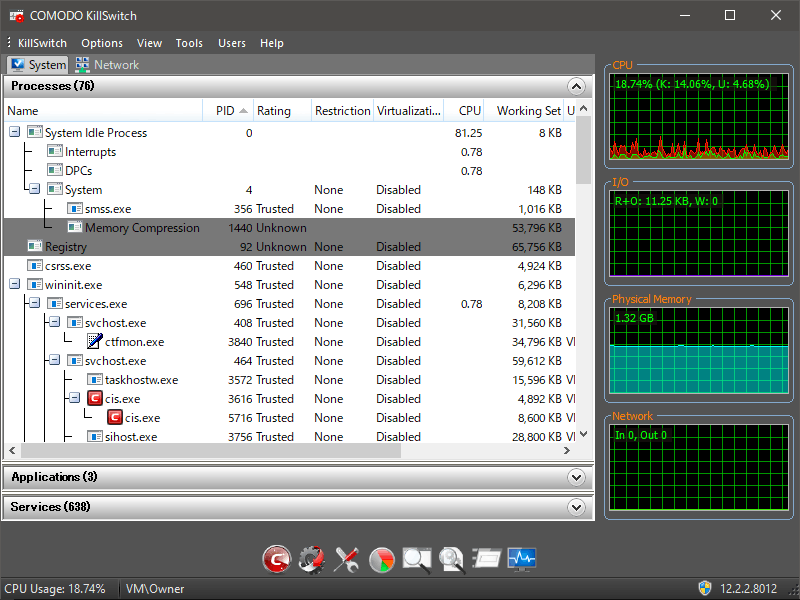Click the monitor with pulse line icon

click(522, 559)
